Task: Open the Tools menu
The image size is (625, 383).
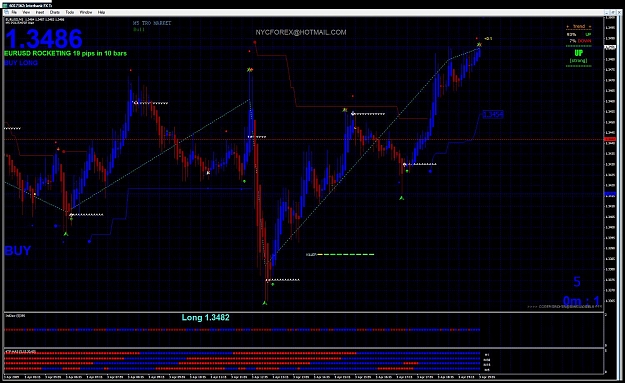Action: [70, 12]
